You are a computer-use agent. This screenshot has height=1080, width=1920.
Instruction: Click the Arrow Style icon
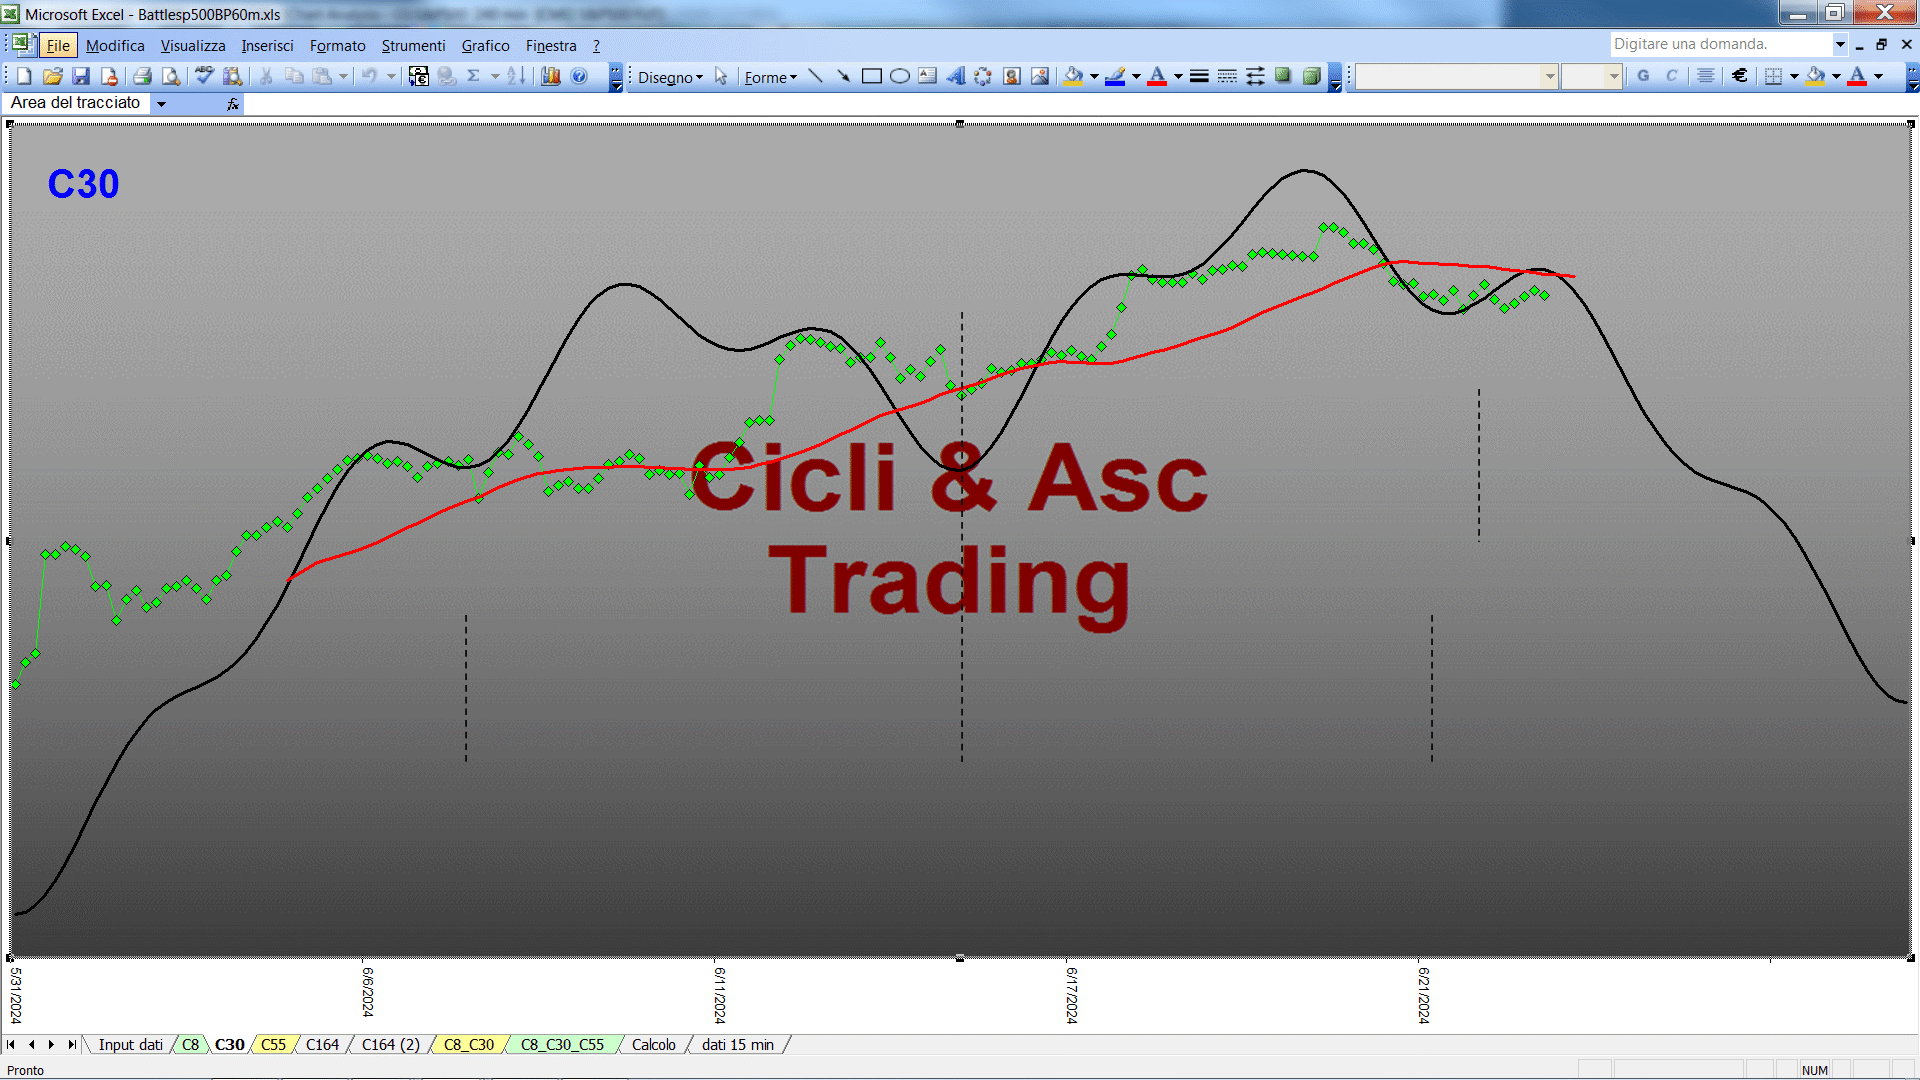(1255, 77)
